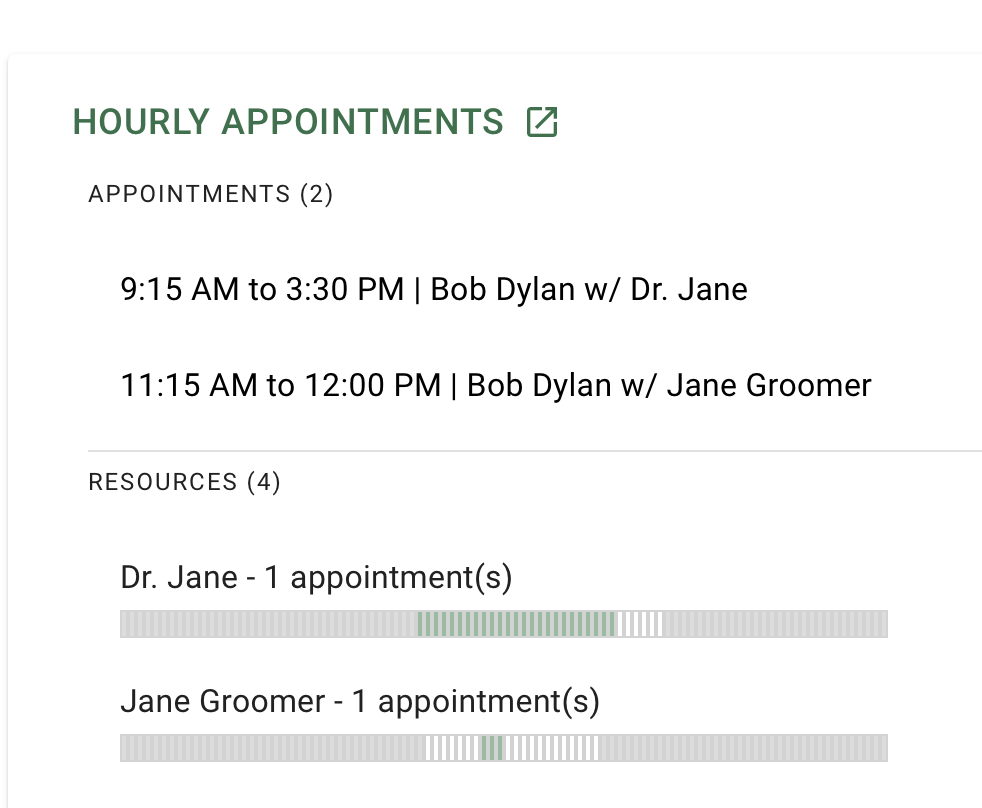Screen dimensions: 982x808
Task: Click white available slots on Dr. Jane's timeline
Action: click(x=639, y=624)
